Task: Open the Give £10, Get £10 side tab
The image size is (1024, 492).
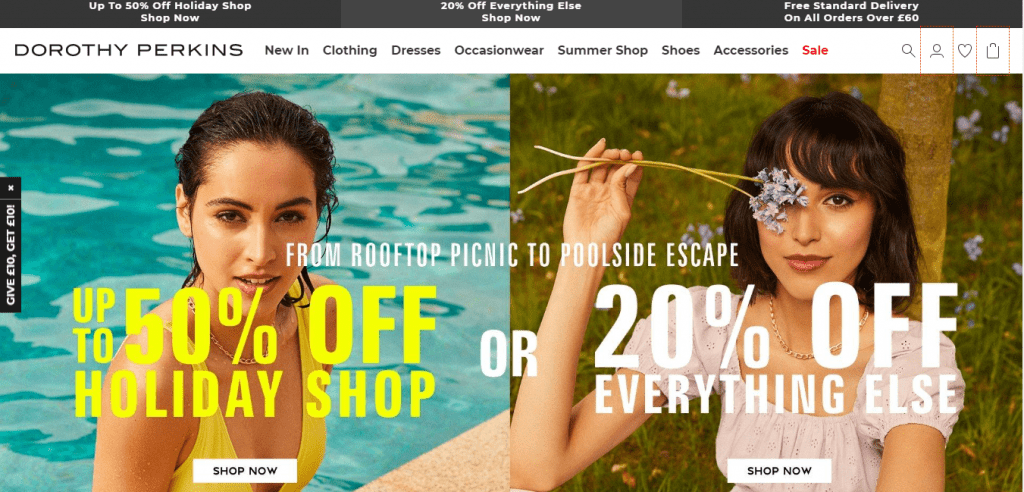Action: tap(10, 255)
